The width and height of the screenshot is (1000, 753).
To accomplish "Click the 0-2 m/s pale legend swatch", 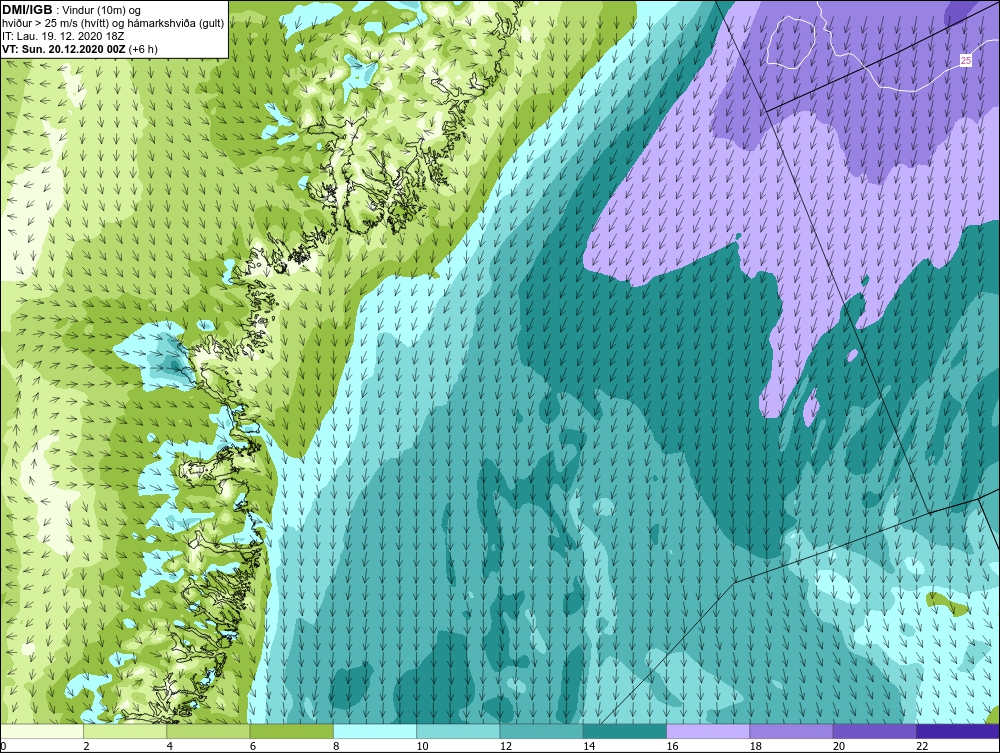I will coord(41,731).
